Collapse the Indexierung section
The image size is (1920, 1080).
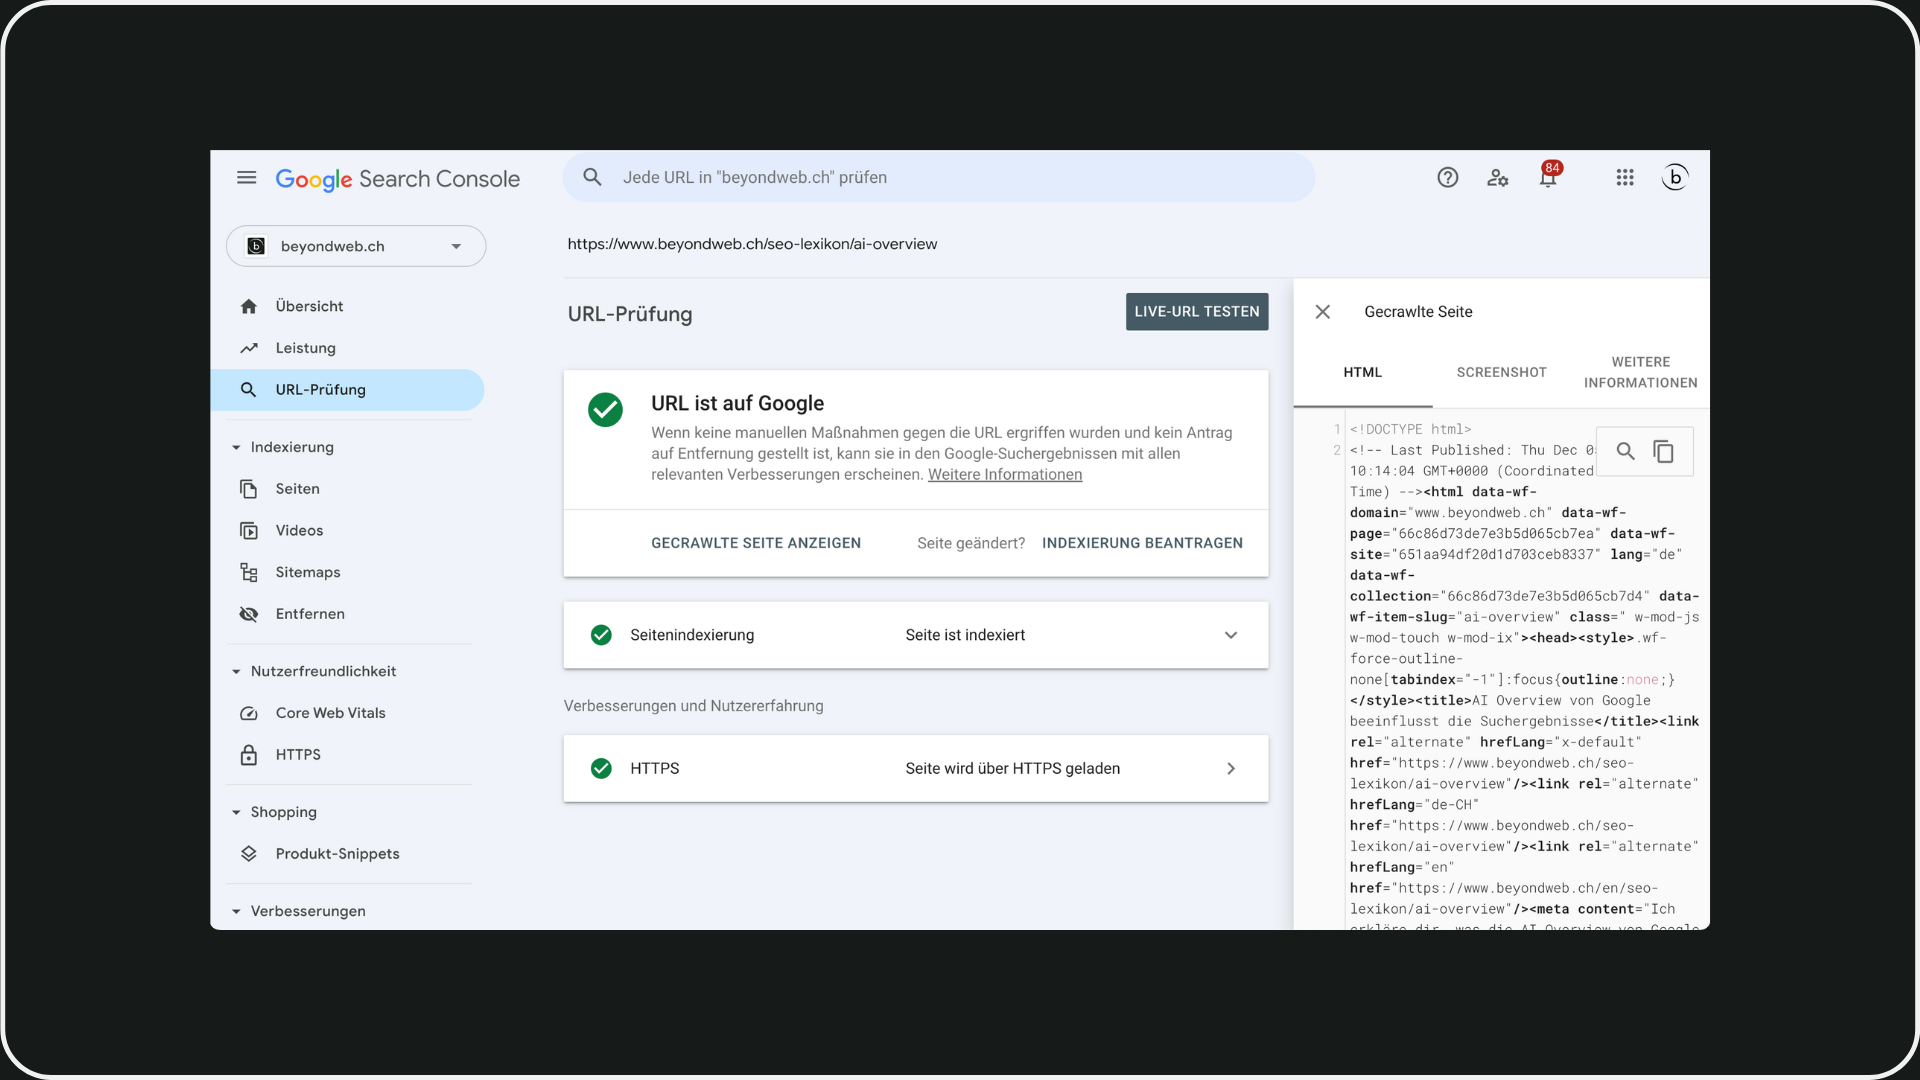(236, 447)
